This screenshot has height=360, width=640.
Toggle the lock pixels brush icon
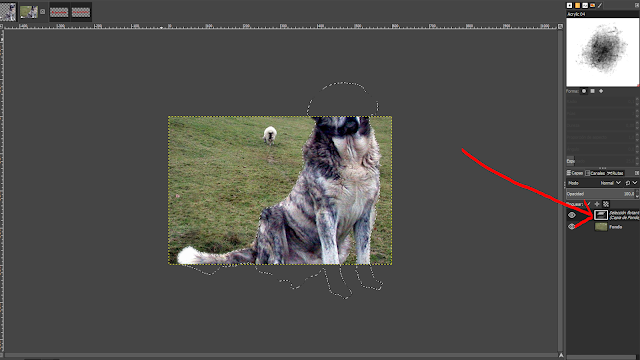tap(588, 204)
